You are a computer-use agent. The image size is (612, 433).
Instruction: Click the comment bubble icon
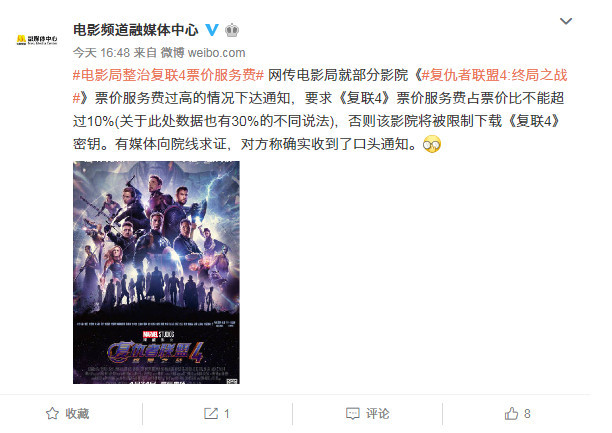[352, 414]
